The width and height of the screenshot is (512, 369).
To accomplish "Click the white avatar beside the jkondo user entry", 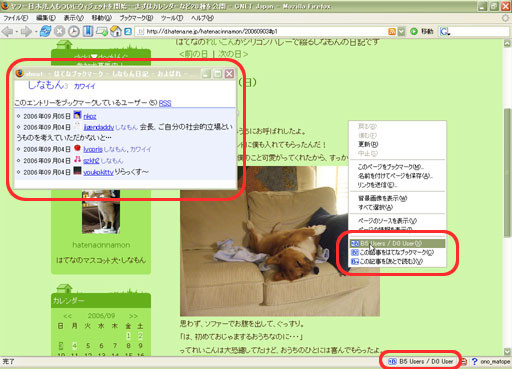I will (77, 126).
